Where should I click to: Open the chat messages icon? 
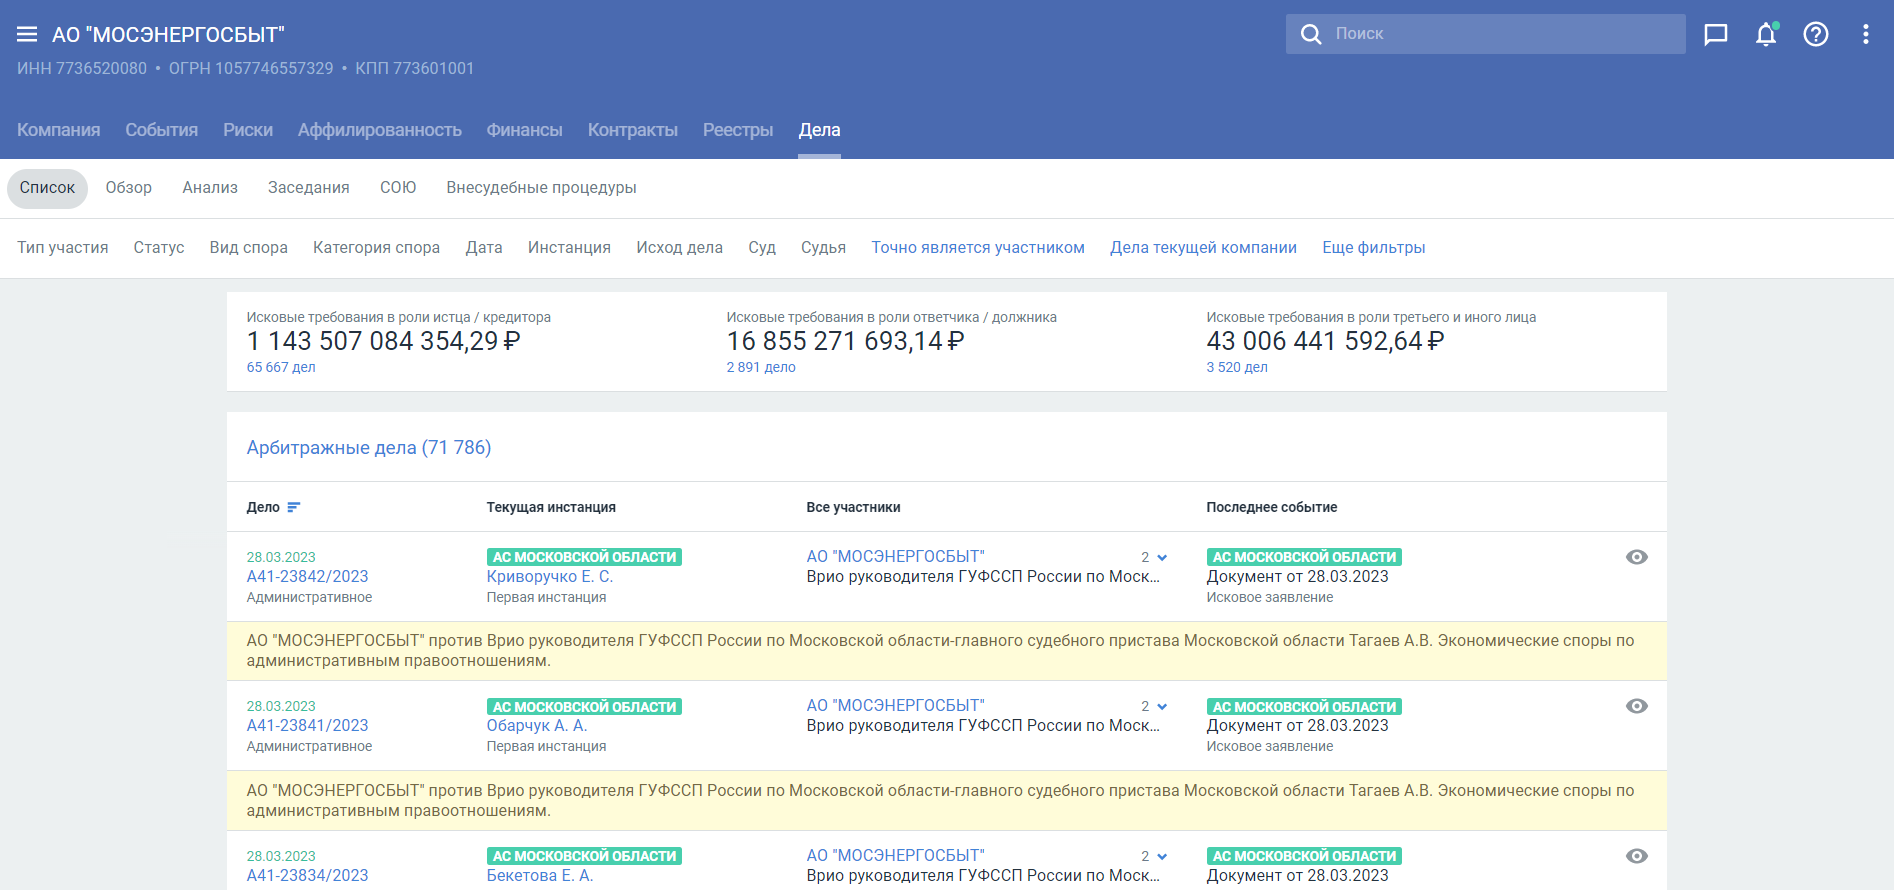tap(1716, 35)
